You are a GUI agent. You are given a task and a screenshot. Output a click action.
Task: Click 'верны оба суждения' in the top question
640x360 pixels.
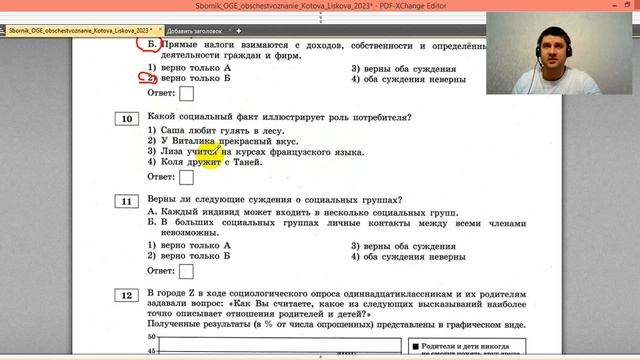(x=409, y=69)
